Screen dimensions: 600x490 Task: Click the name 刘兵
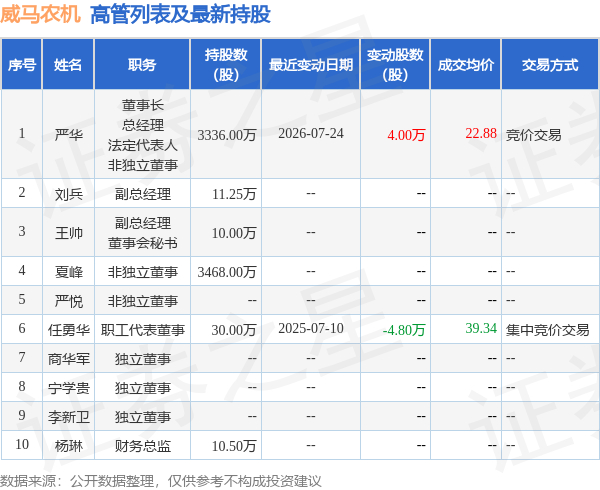[68, 194]
